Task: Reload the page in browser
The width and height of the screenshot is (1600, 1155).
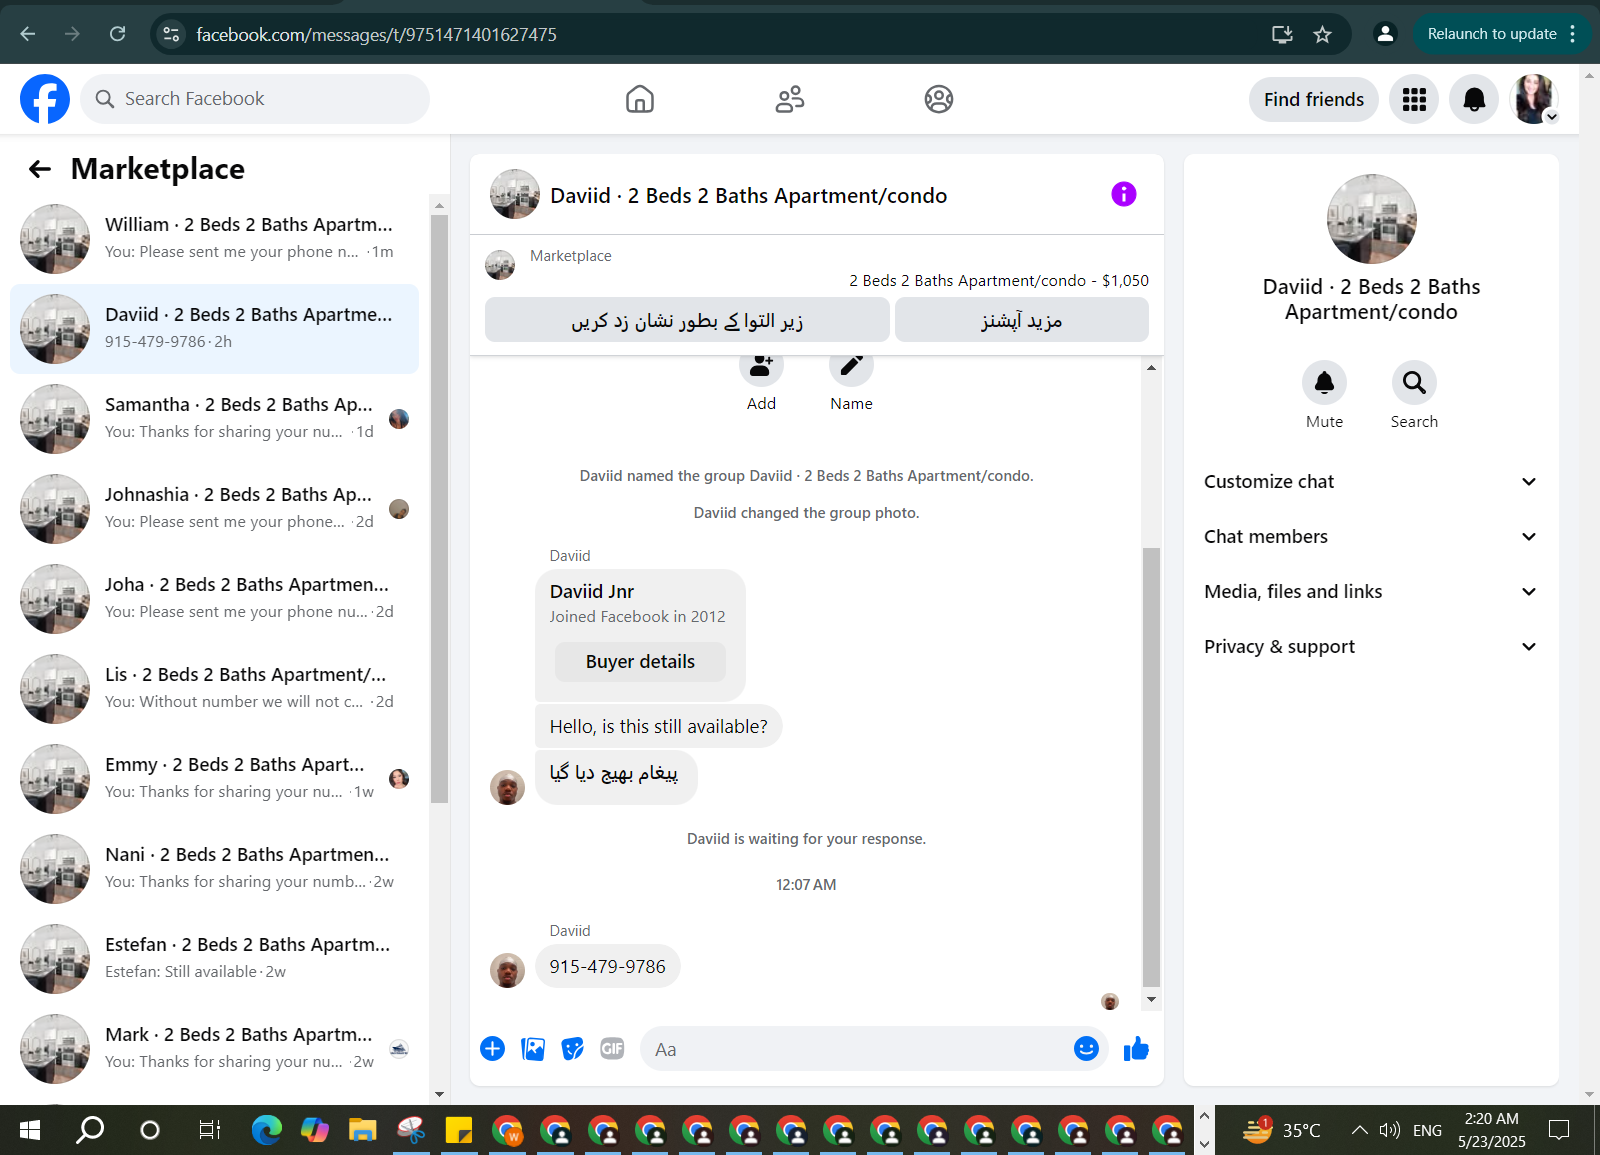Action: [x=117, y=34]
